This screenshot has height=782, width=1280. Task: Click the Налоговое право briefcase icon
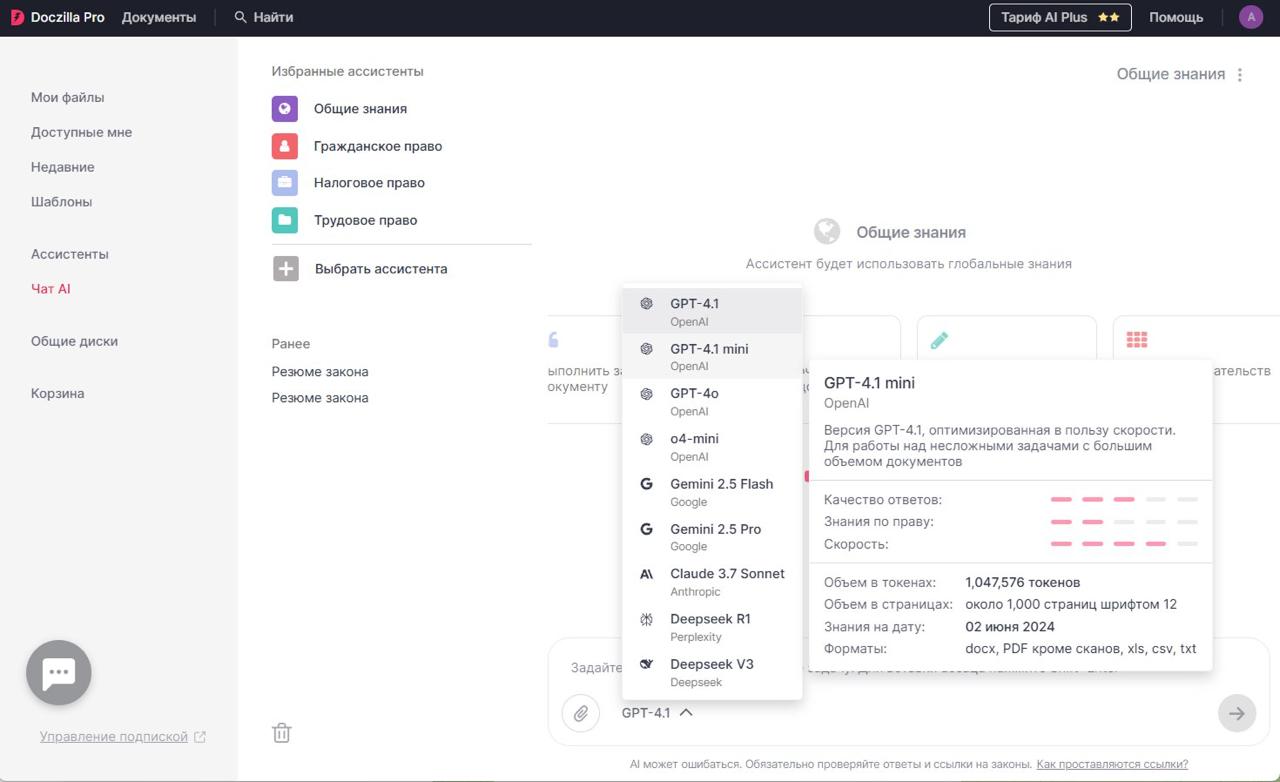[x=285, y=183]
